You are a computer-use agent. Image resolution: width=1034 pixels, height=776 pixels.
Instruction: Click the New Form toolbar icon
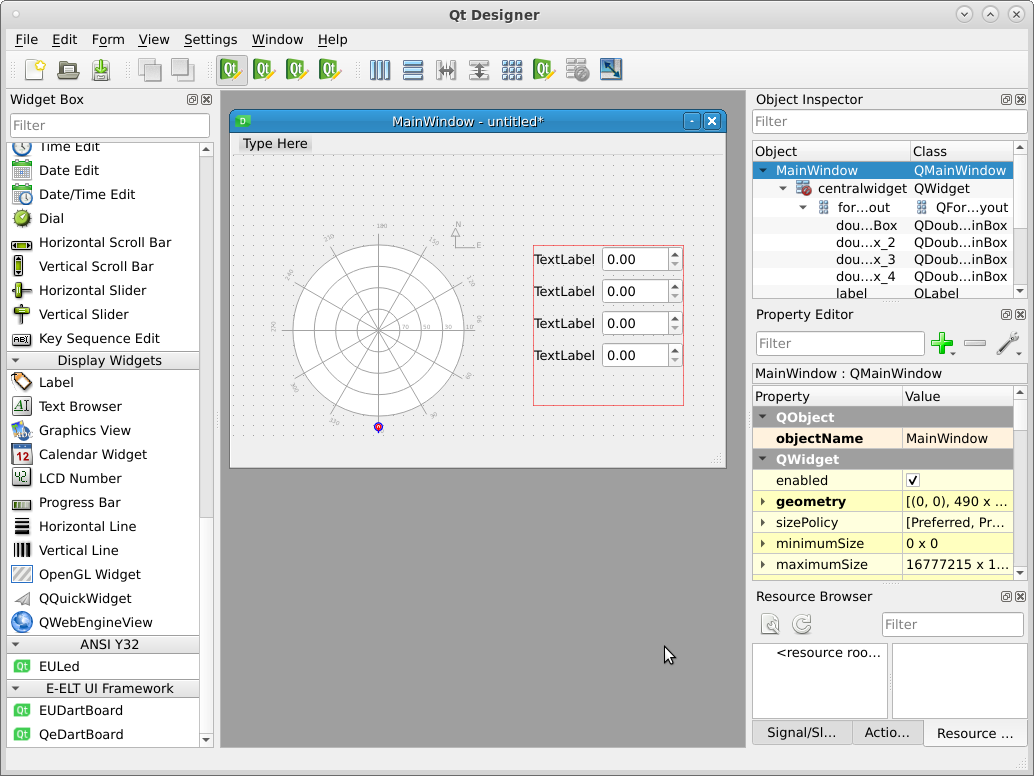tap(35, 70)
